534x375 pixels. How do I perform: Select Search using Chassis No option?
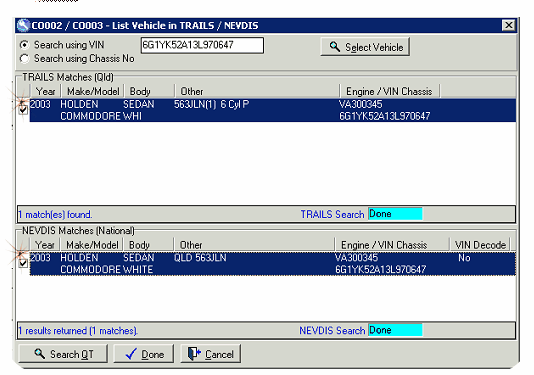(24, 59)
